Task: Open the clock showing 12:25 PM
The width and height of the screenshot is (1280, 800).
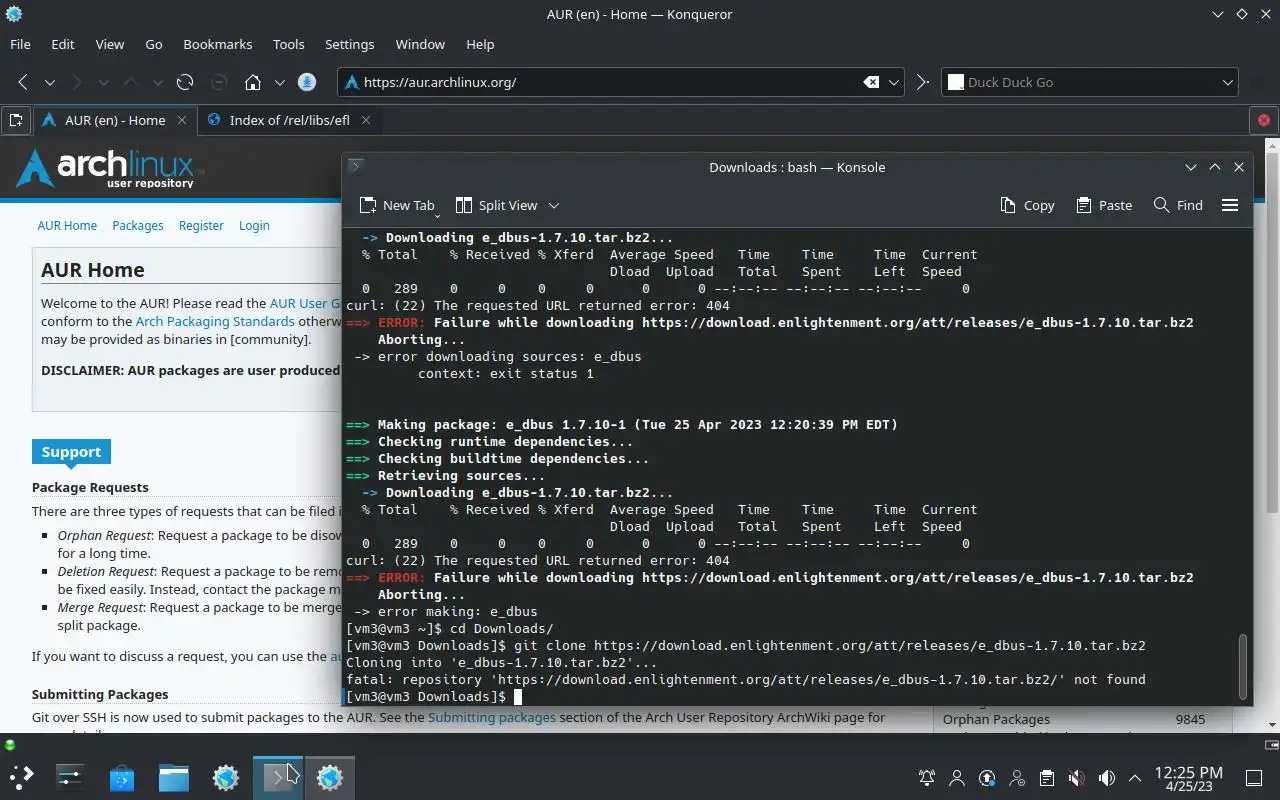Action: 1189,779
